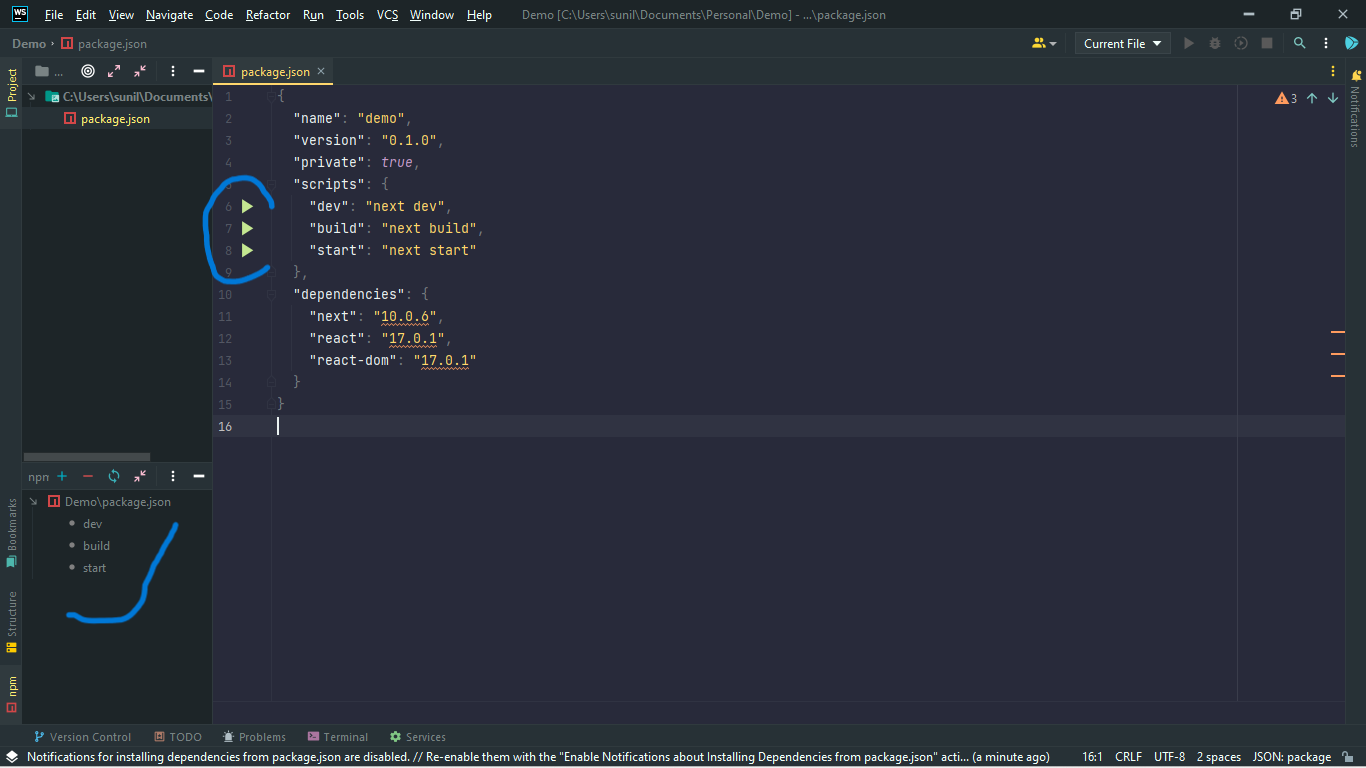The width and height of the screenshot is (1366, 768).
Task: Click the 16:1 caret position indicator
Action: [x=1092, y=757]
